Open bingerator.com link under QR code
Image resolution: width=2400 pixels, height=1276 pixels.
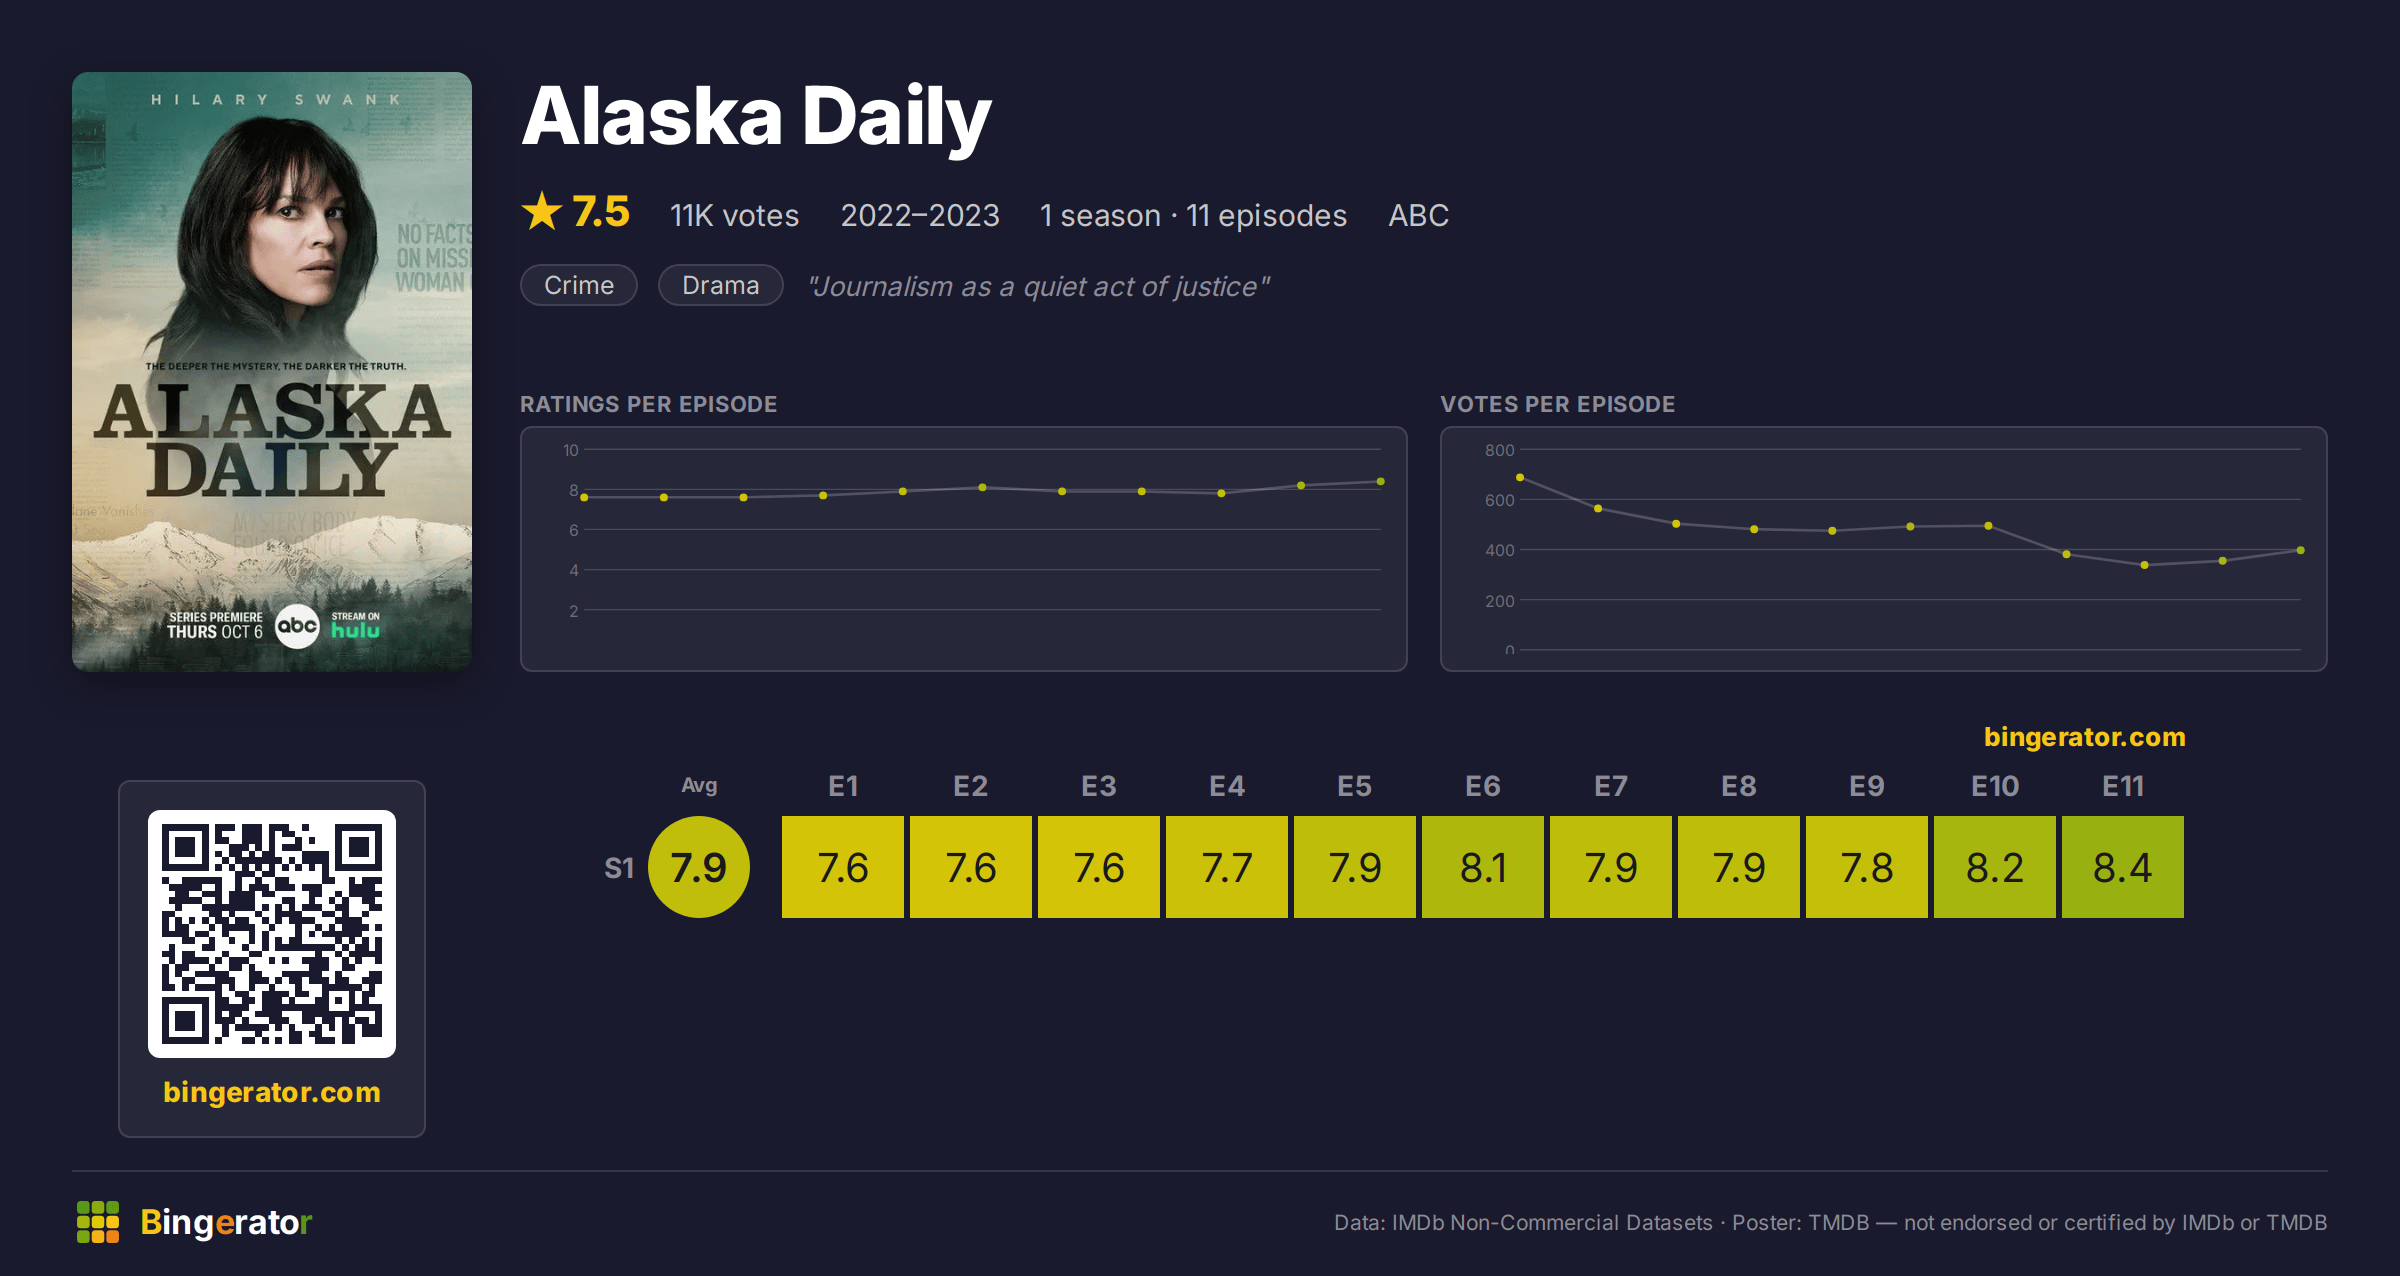pos(272,1092)
